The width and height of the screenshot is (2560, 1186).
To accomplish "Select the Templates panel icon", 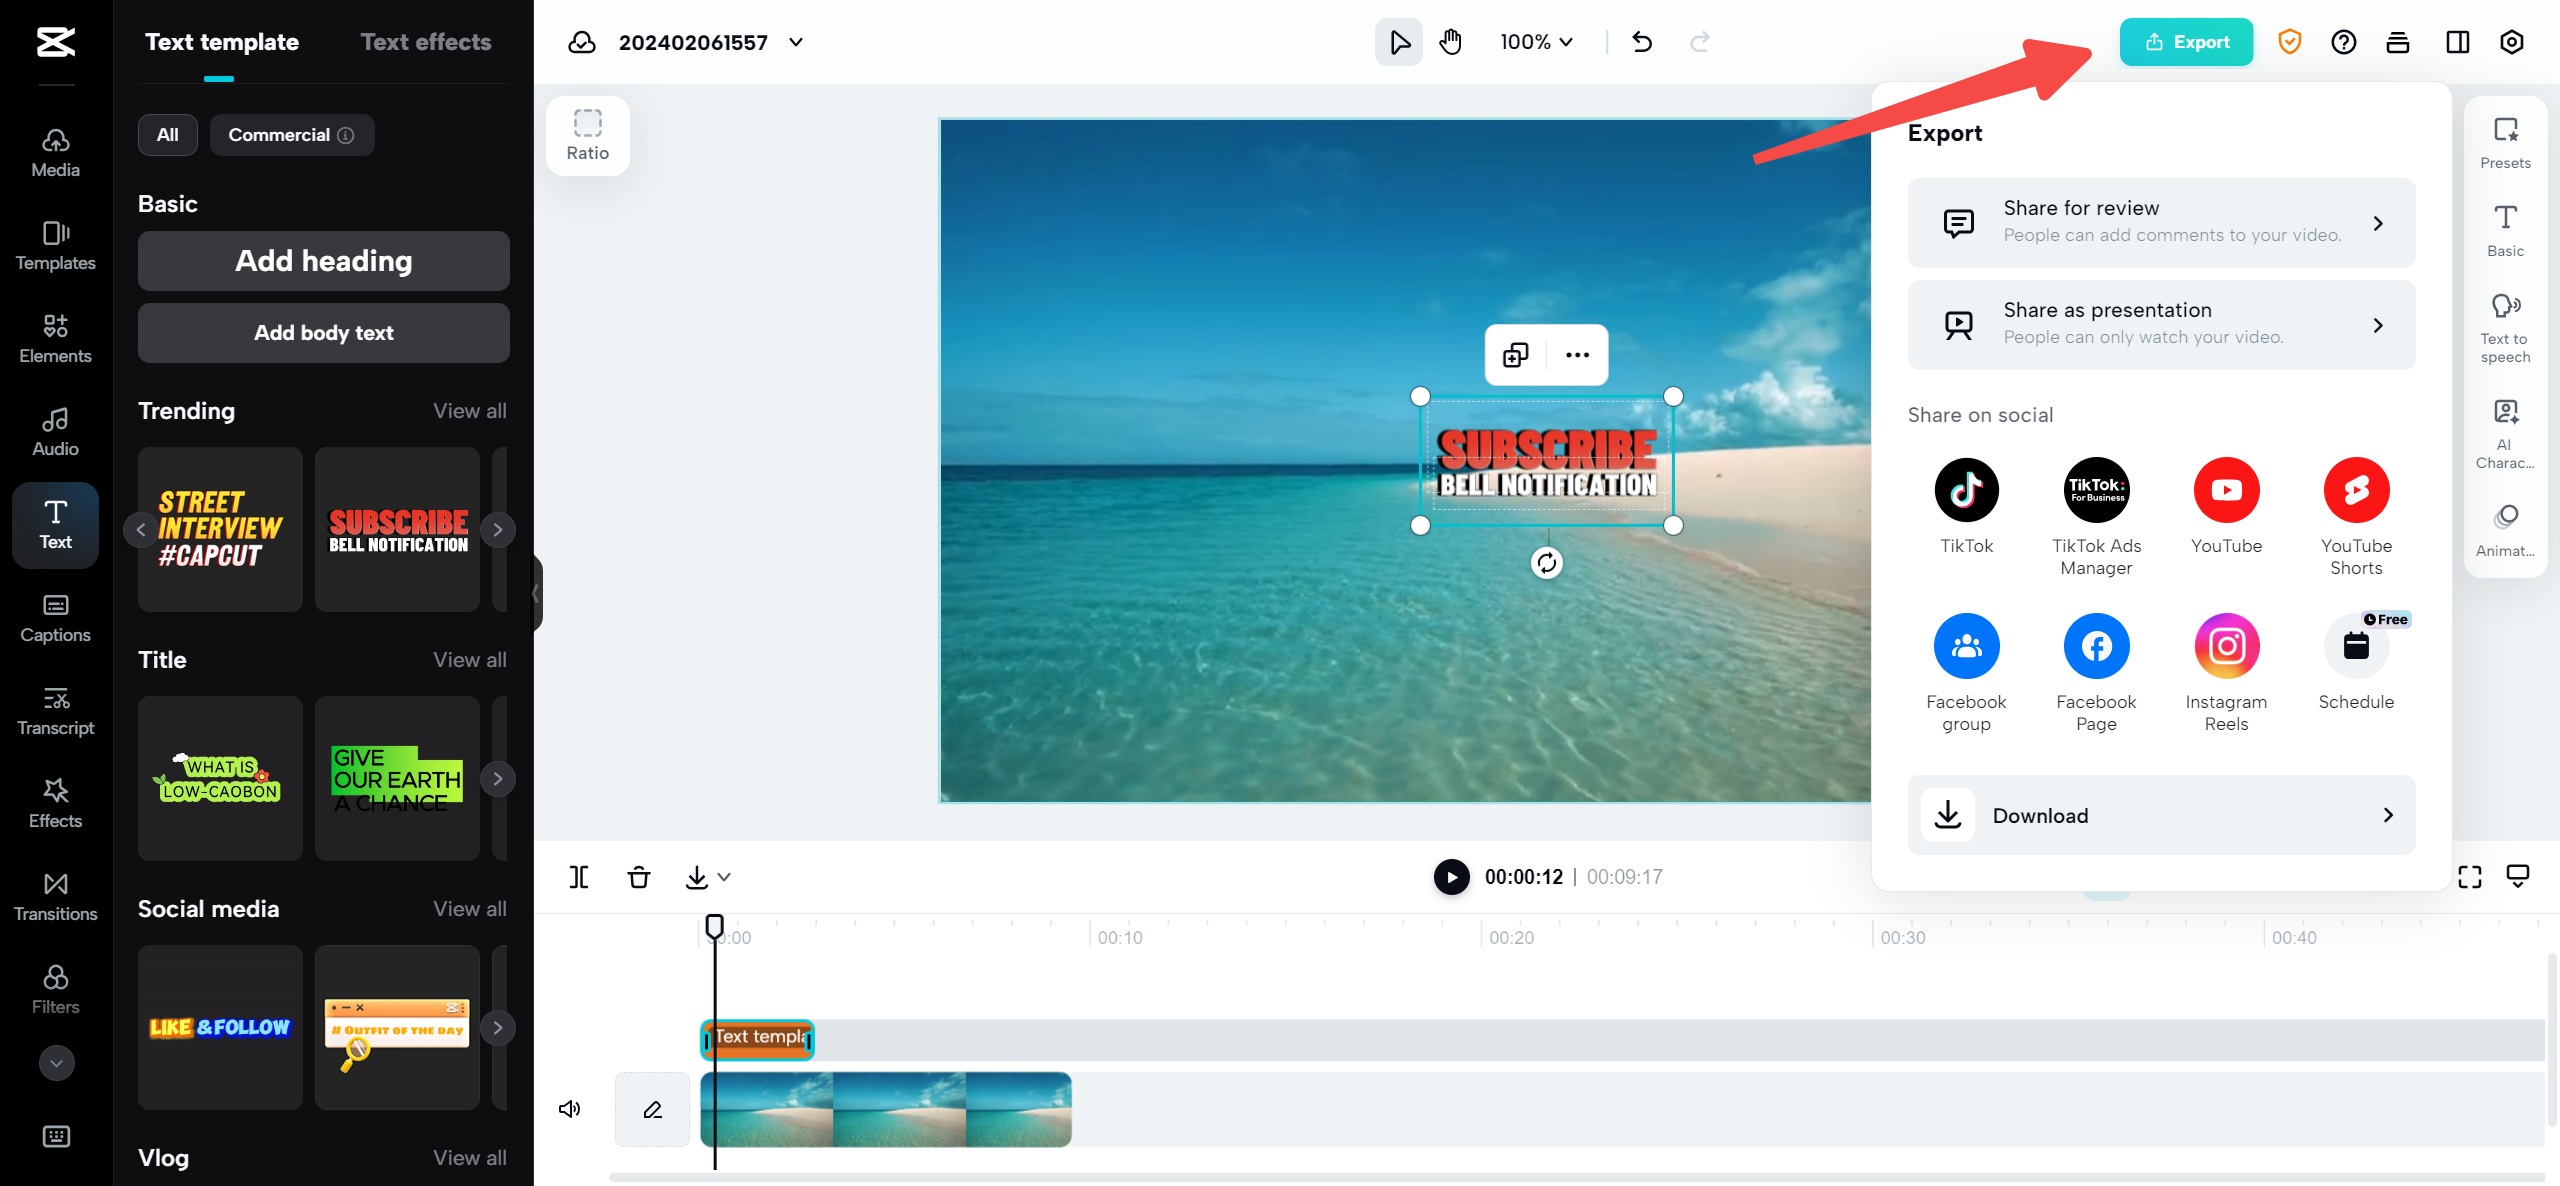I will pyautogui.click(x=55, y=245).
